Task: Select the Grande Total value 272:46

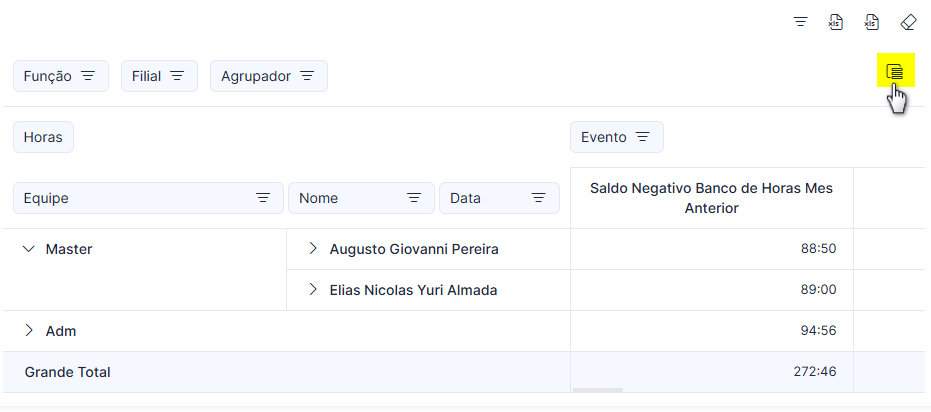Action: 815,372
